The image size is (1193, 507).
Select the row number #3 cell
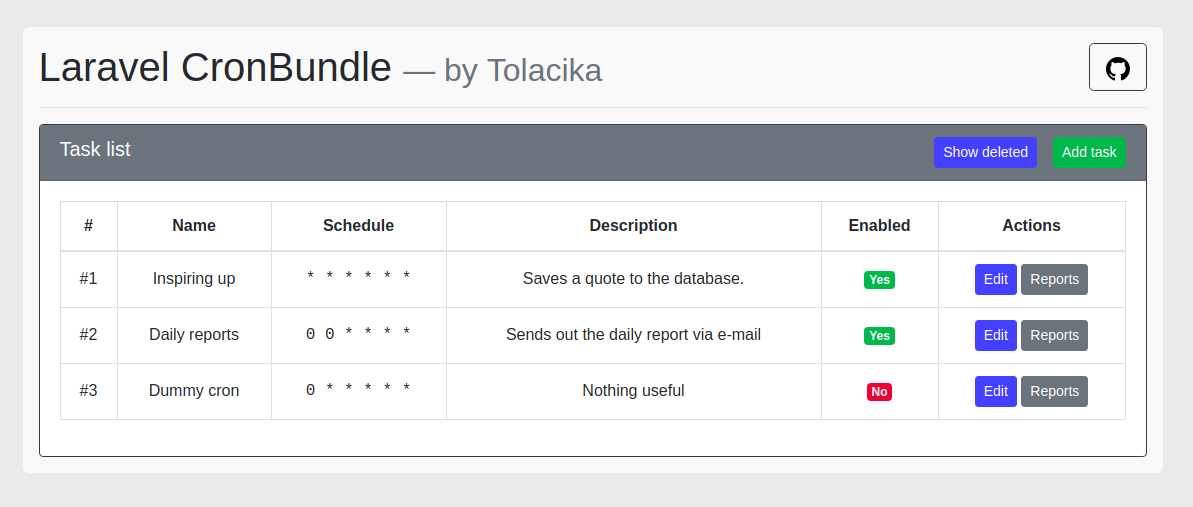click(x=88, y=391)
